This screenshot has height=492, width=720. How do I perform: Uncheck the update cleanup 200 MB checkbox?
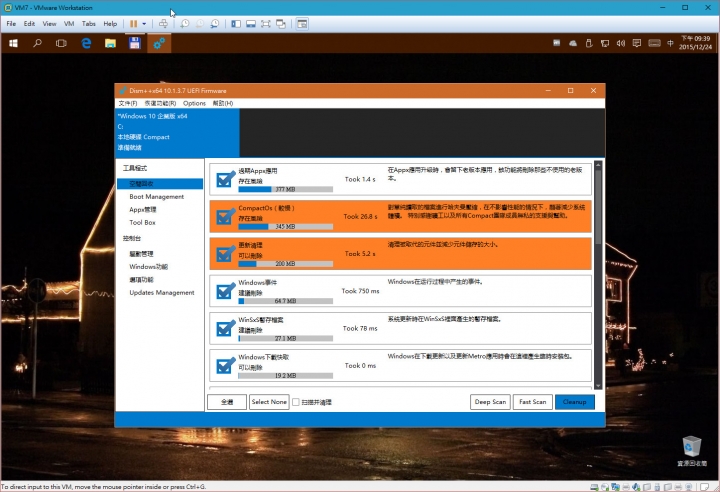pos(225,254)
